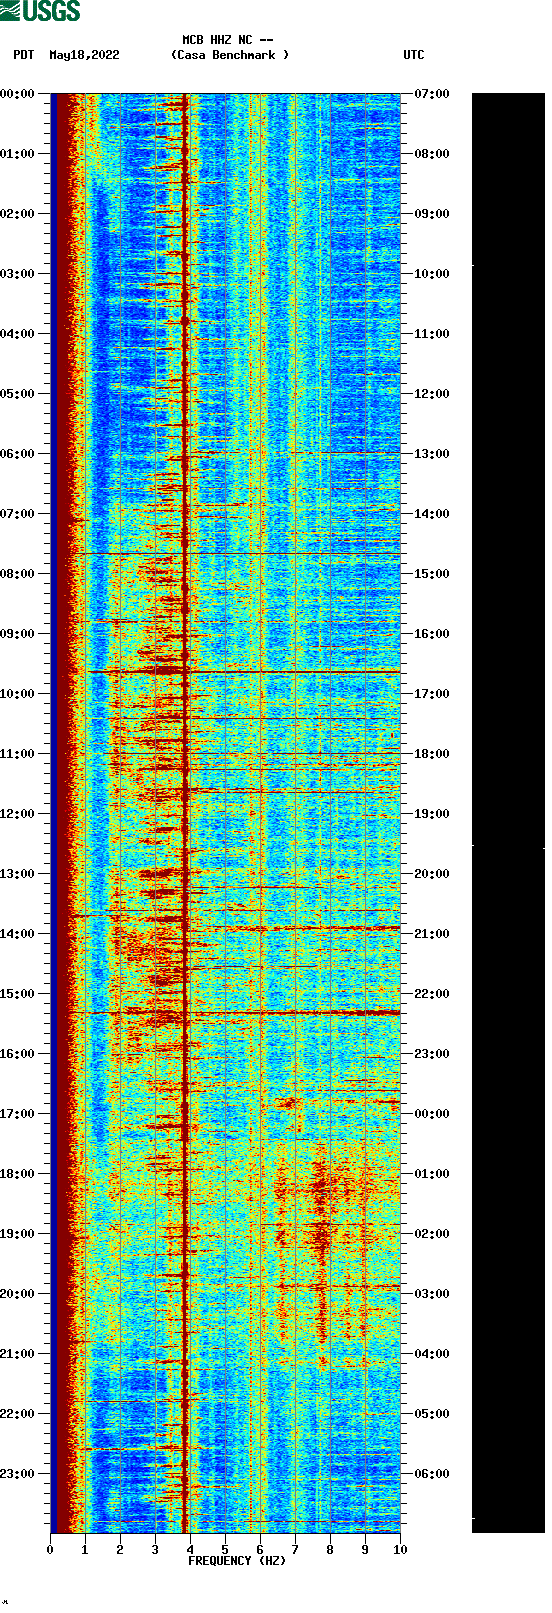This screenshot has width=552, height=1613.
Task: Click the '4' frequency axis tick label
Action: pyautogui.click(x=190, y=1550)
